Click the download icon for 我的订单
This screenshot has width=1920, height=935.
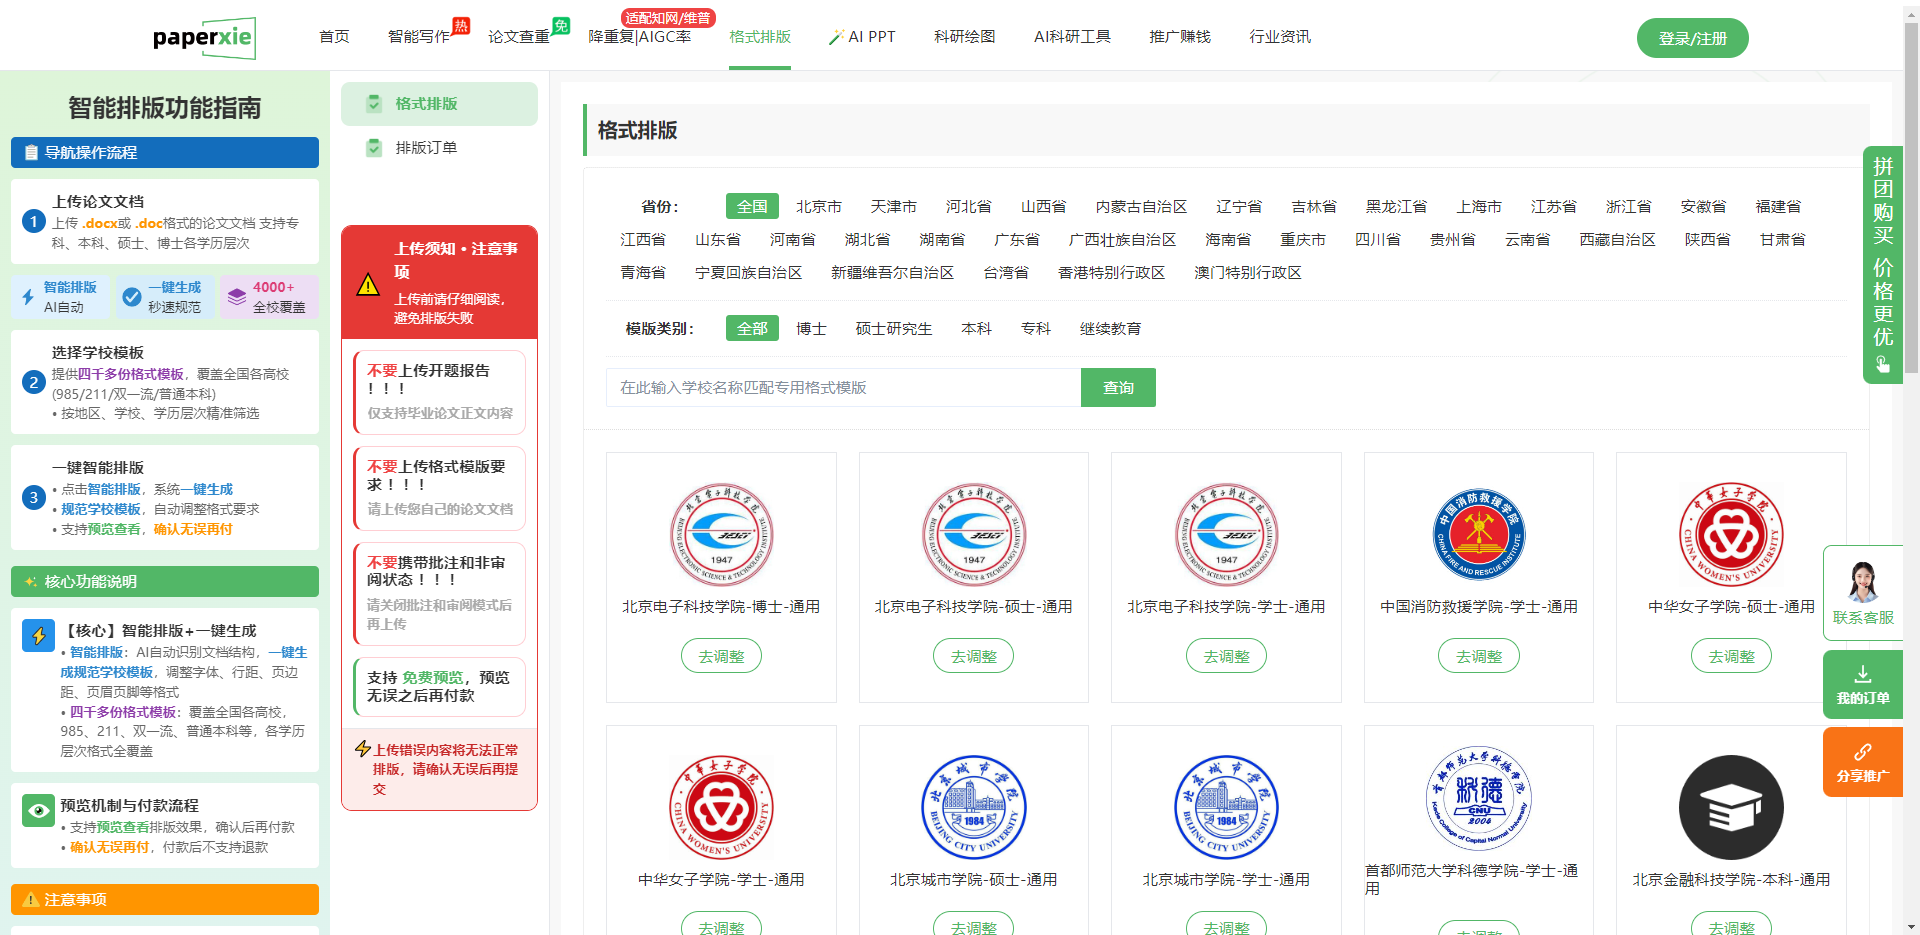pos(1863,674)
